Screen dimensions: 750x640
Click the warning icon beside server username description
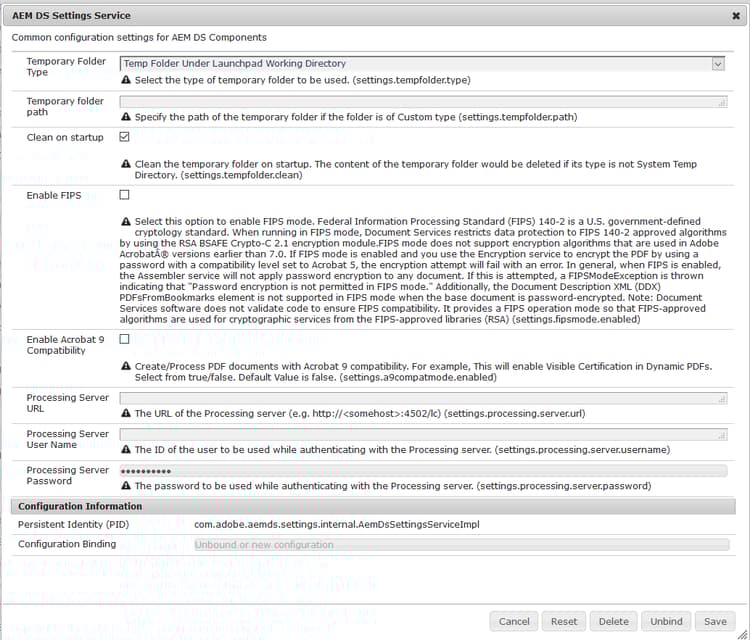pos(126,449)
